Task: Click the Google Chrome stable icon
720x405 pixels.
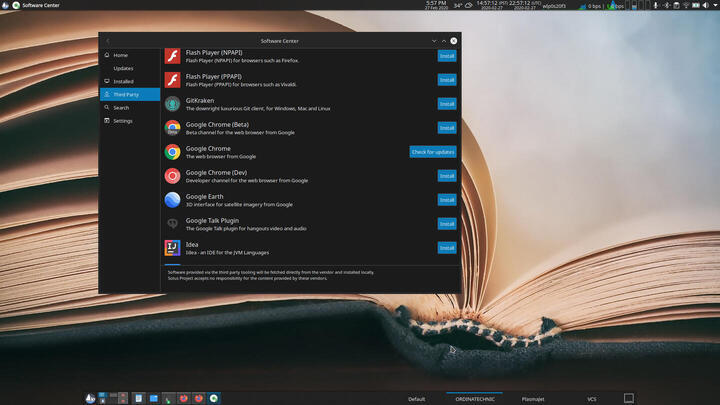Action: click(x=173, y=152)
